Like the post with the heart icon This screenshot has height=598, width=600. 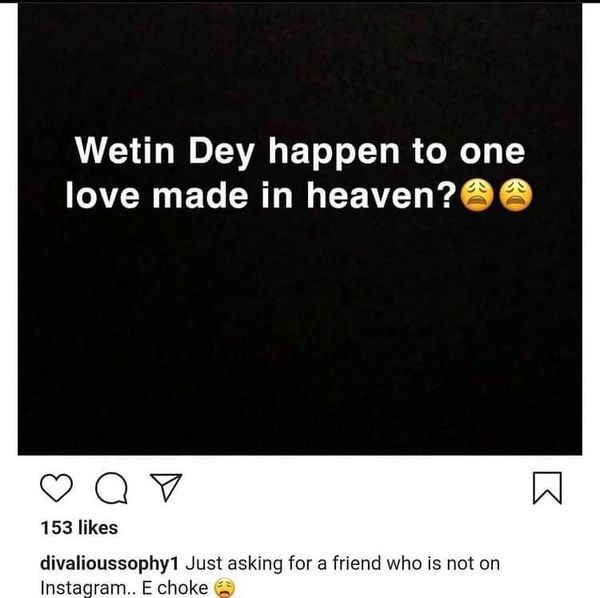tap(56, 487)
